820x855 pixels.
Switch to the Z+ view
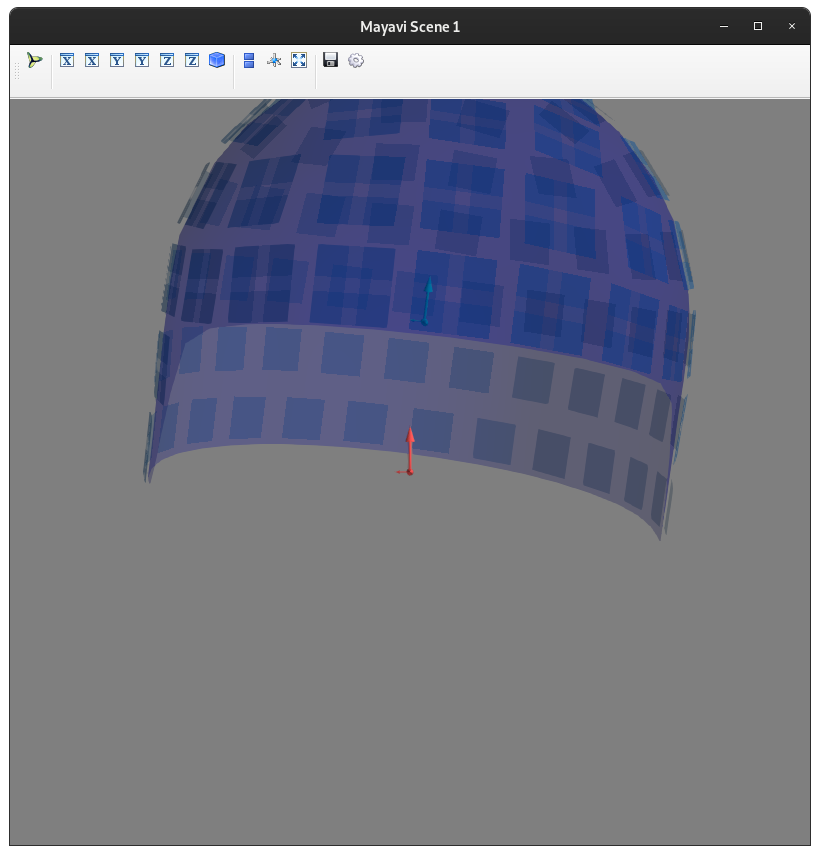(x=166, y=60)
